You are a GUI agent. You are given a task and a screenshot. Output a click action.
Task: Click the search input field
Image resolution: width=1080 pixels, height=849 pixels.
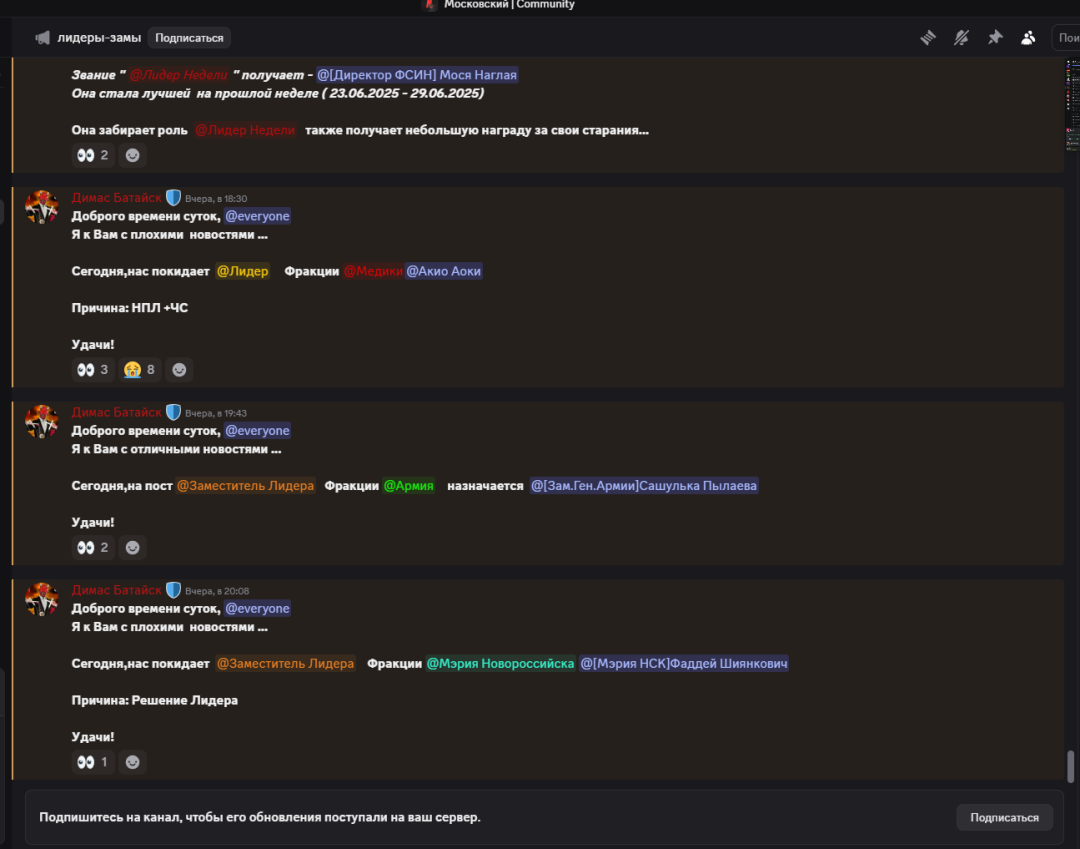click(x=1066, y=38)
